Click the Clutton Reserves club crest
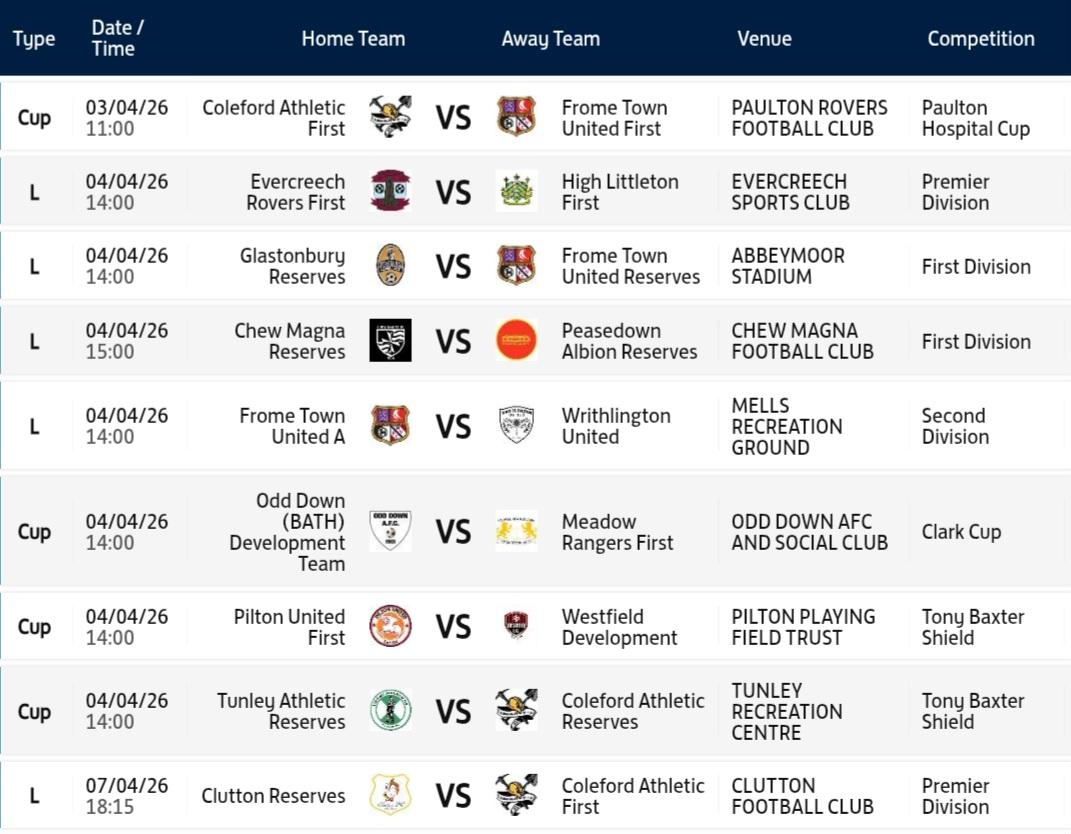The height and width of the screenshot is (834, 1071). pyautogui.click(x=390, y=796)
